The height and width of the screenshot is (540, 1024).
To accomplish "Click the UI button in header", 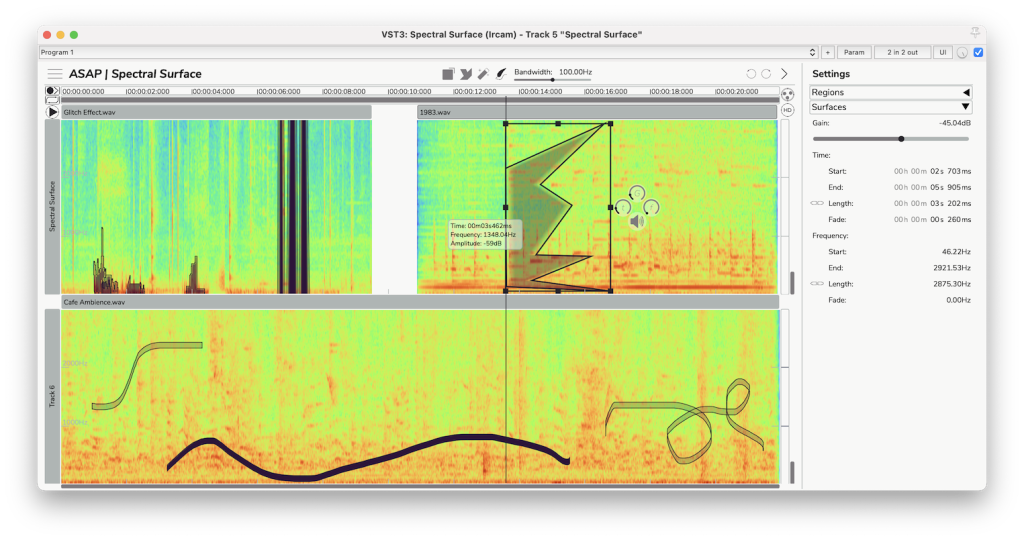I will pos(942,52).
